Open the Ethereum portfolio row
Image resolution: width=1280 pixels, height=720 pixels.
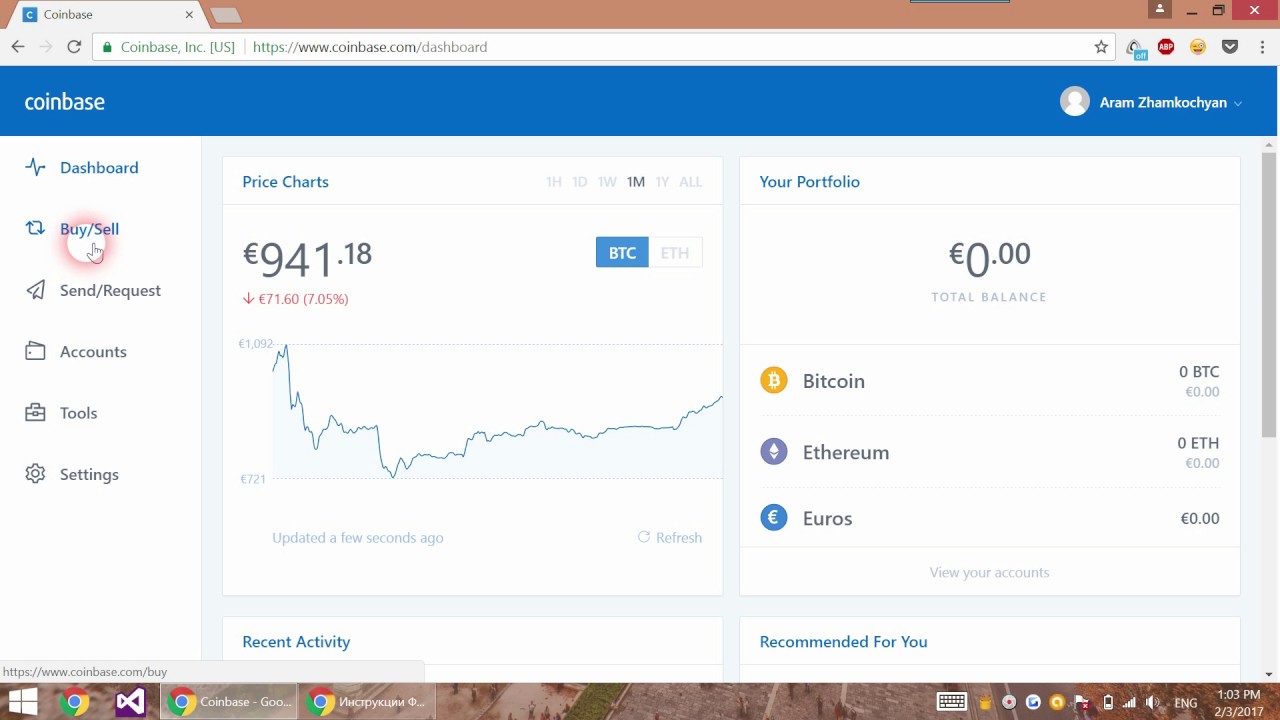click(990, 452)
